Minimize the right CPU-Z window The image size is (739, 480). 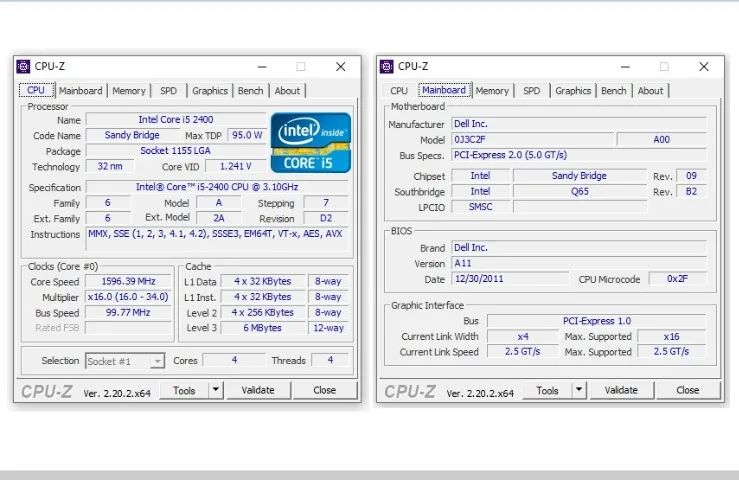pos(625,67)
